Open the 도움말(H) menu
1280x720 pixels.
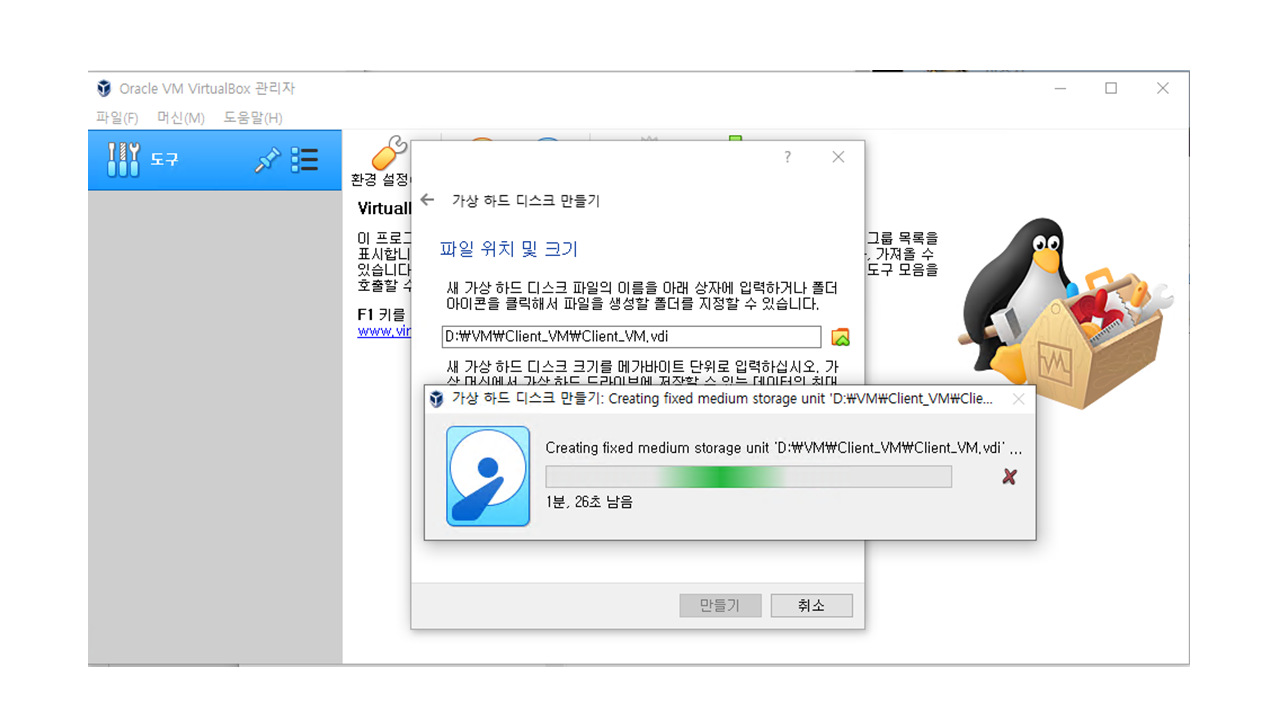pyautogui.click(x=253, y=118)
